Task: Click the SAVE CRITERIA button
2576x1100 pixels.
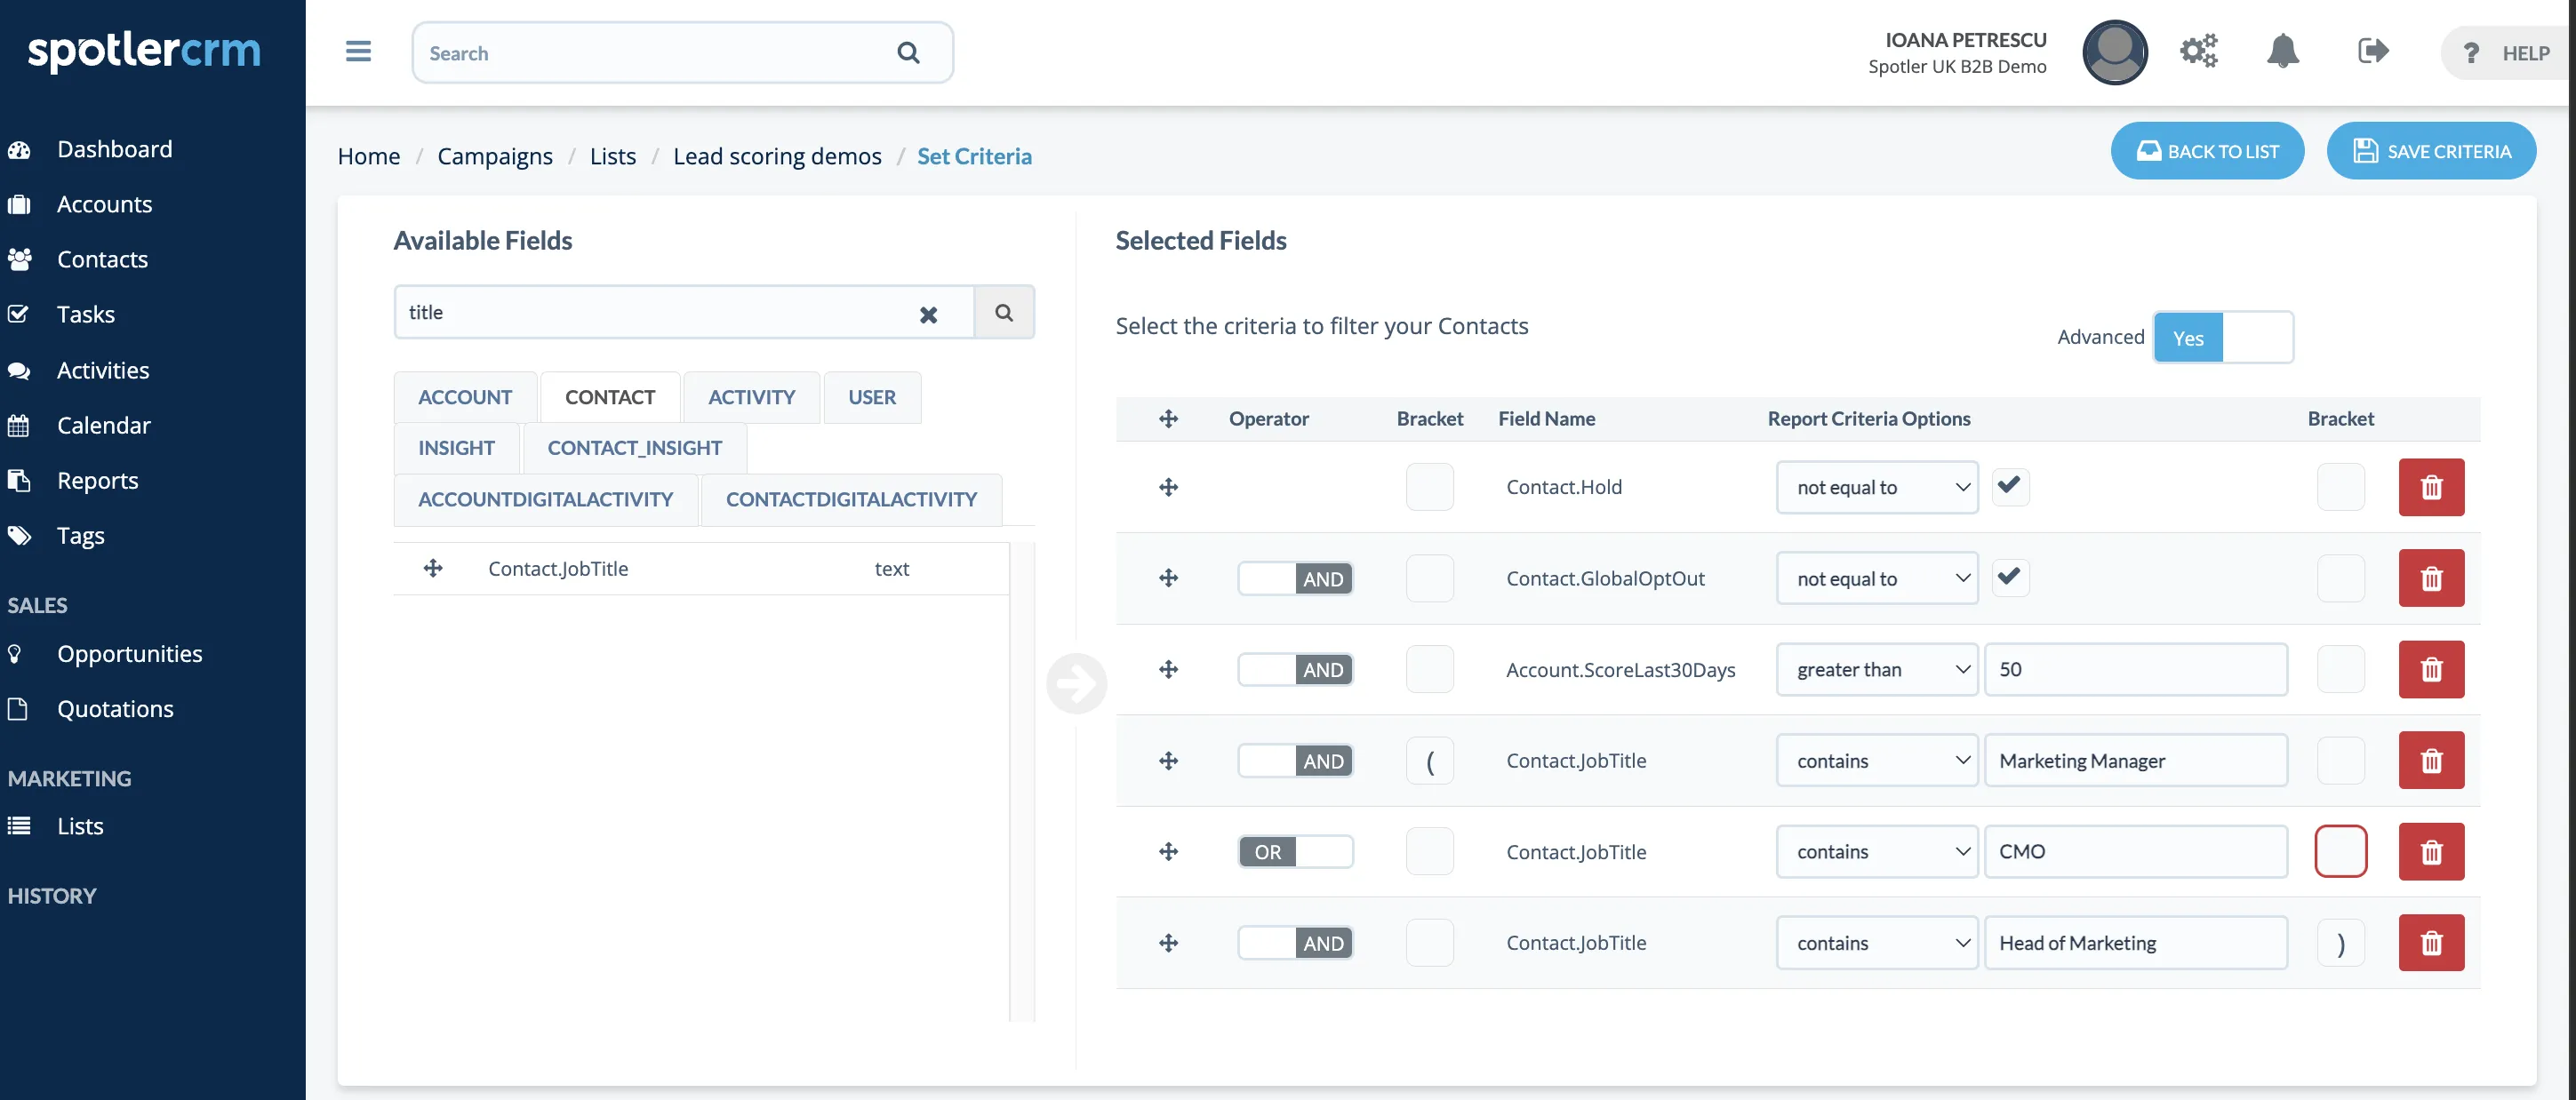Action: (x=2430, y=152)
